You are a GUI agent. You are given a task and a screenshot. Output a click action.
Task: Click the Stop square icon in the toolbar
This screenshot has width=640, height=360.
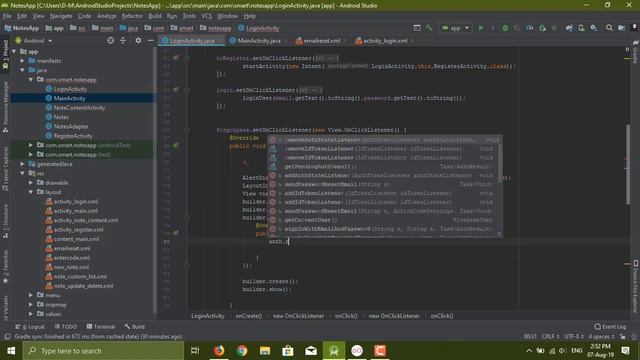click(x=554, y=28)
